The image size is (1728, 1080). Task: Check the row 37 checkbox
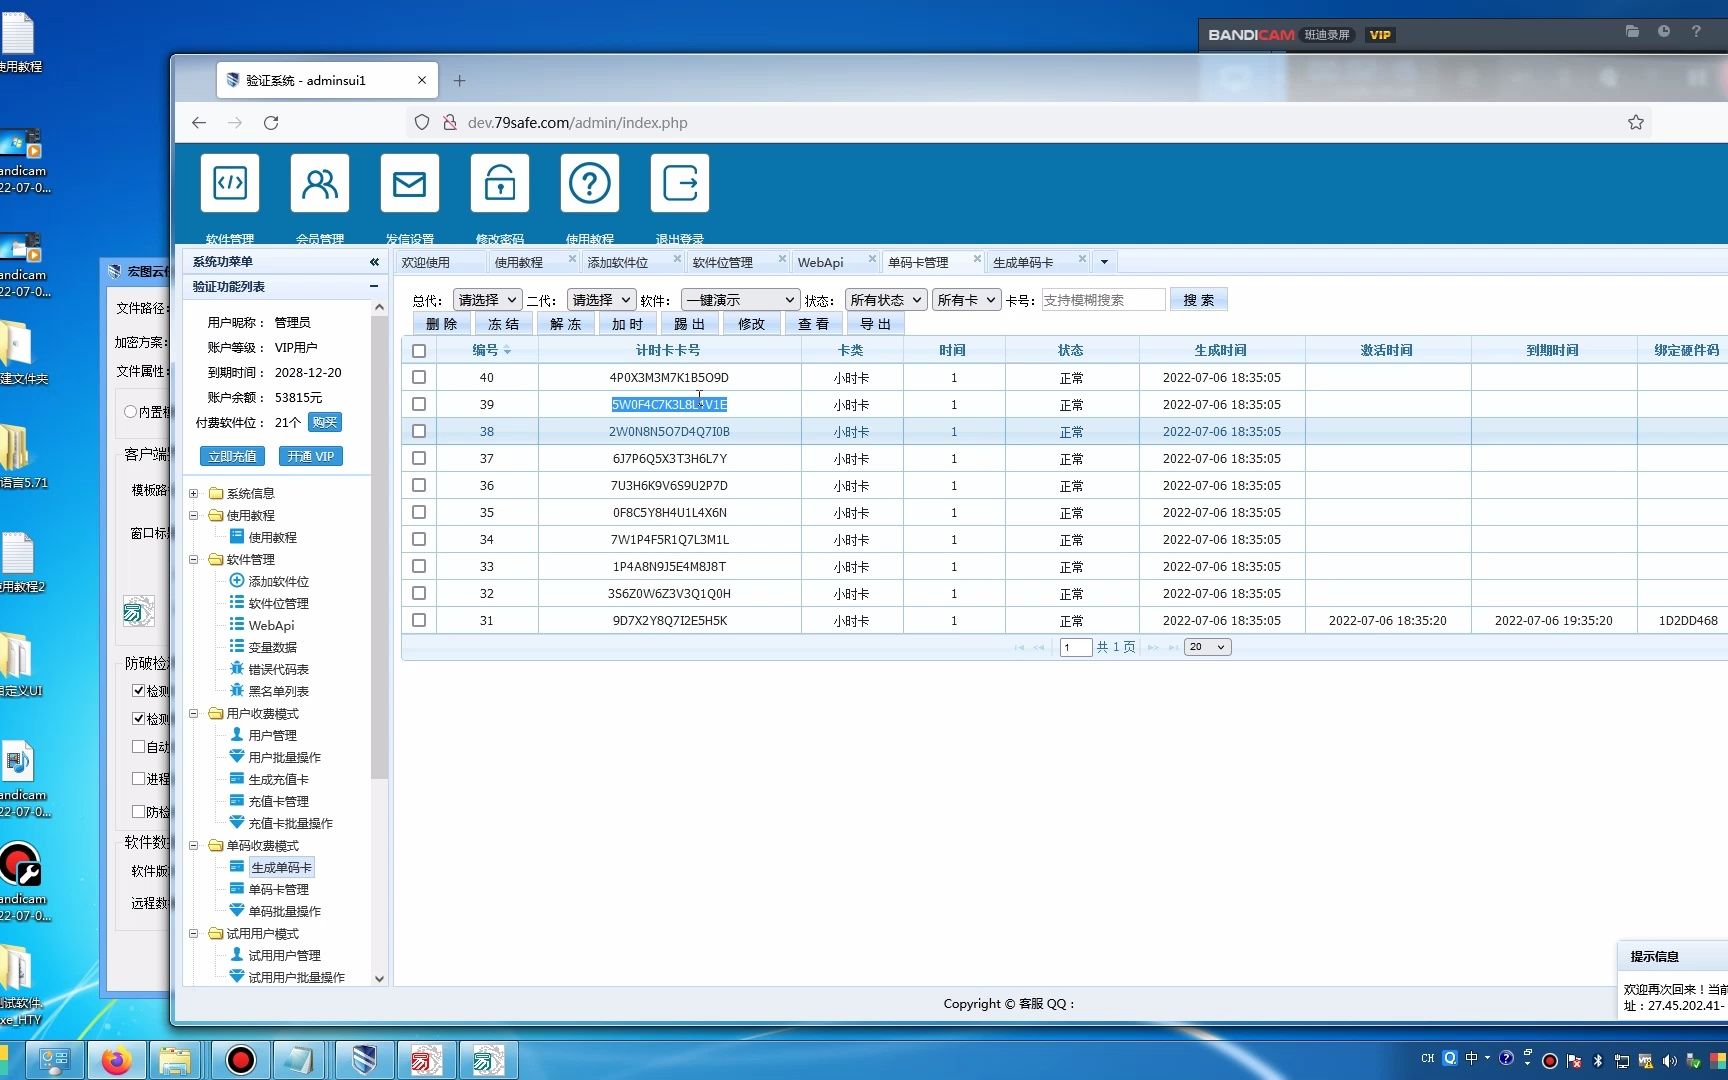(x=419, y=459)
